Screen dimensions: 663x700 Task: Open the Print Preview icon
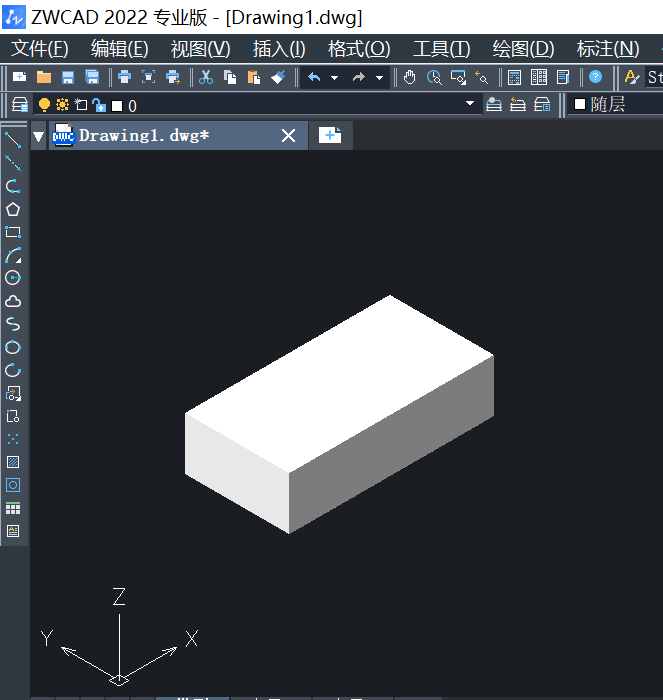pyautogui.click(x=149, y=77)
